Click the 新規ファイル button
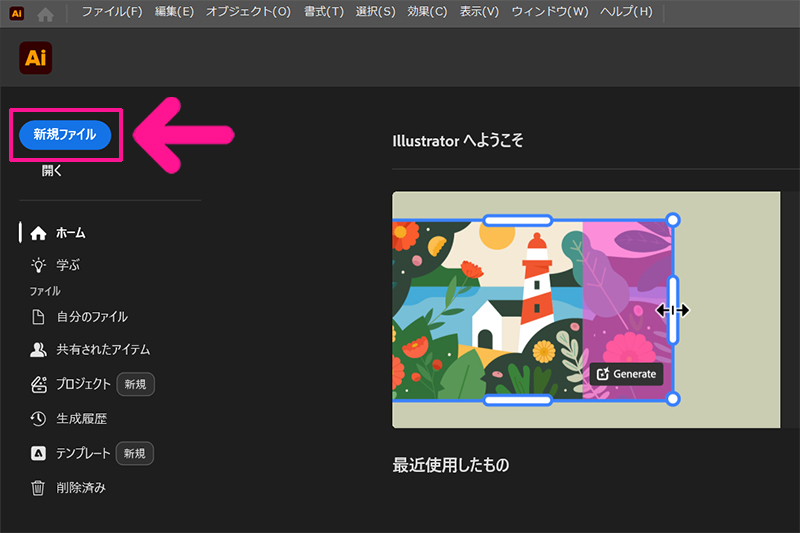This screenshot has width=800, height=533. coord(65,135)
